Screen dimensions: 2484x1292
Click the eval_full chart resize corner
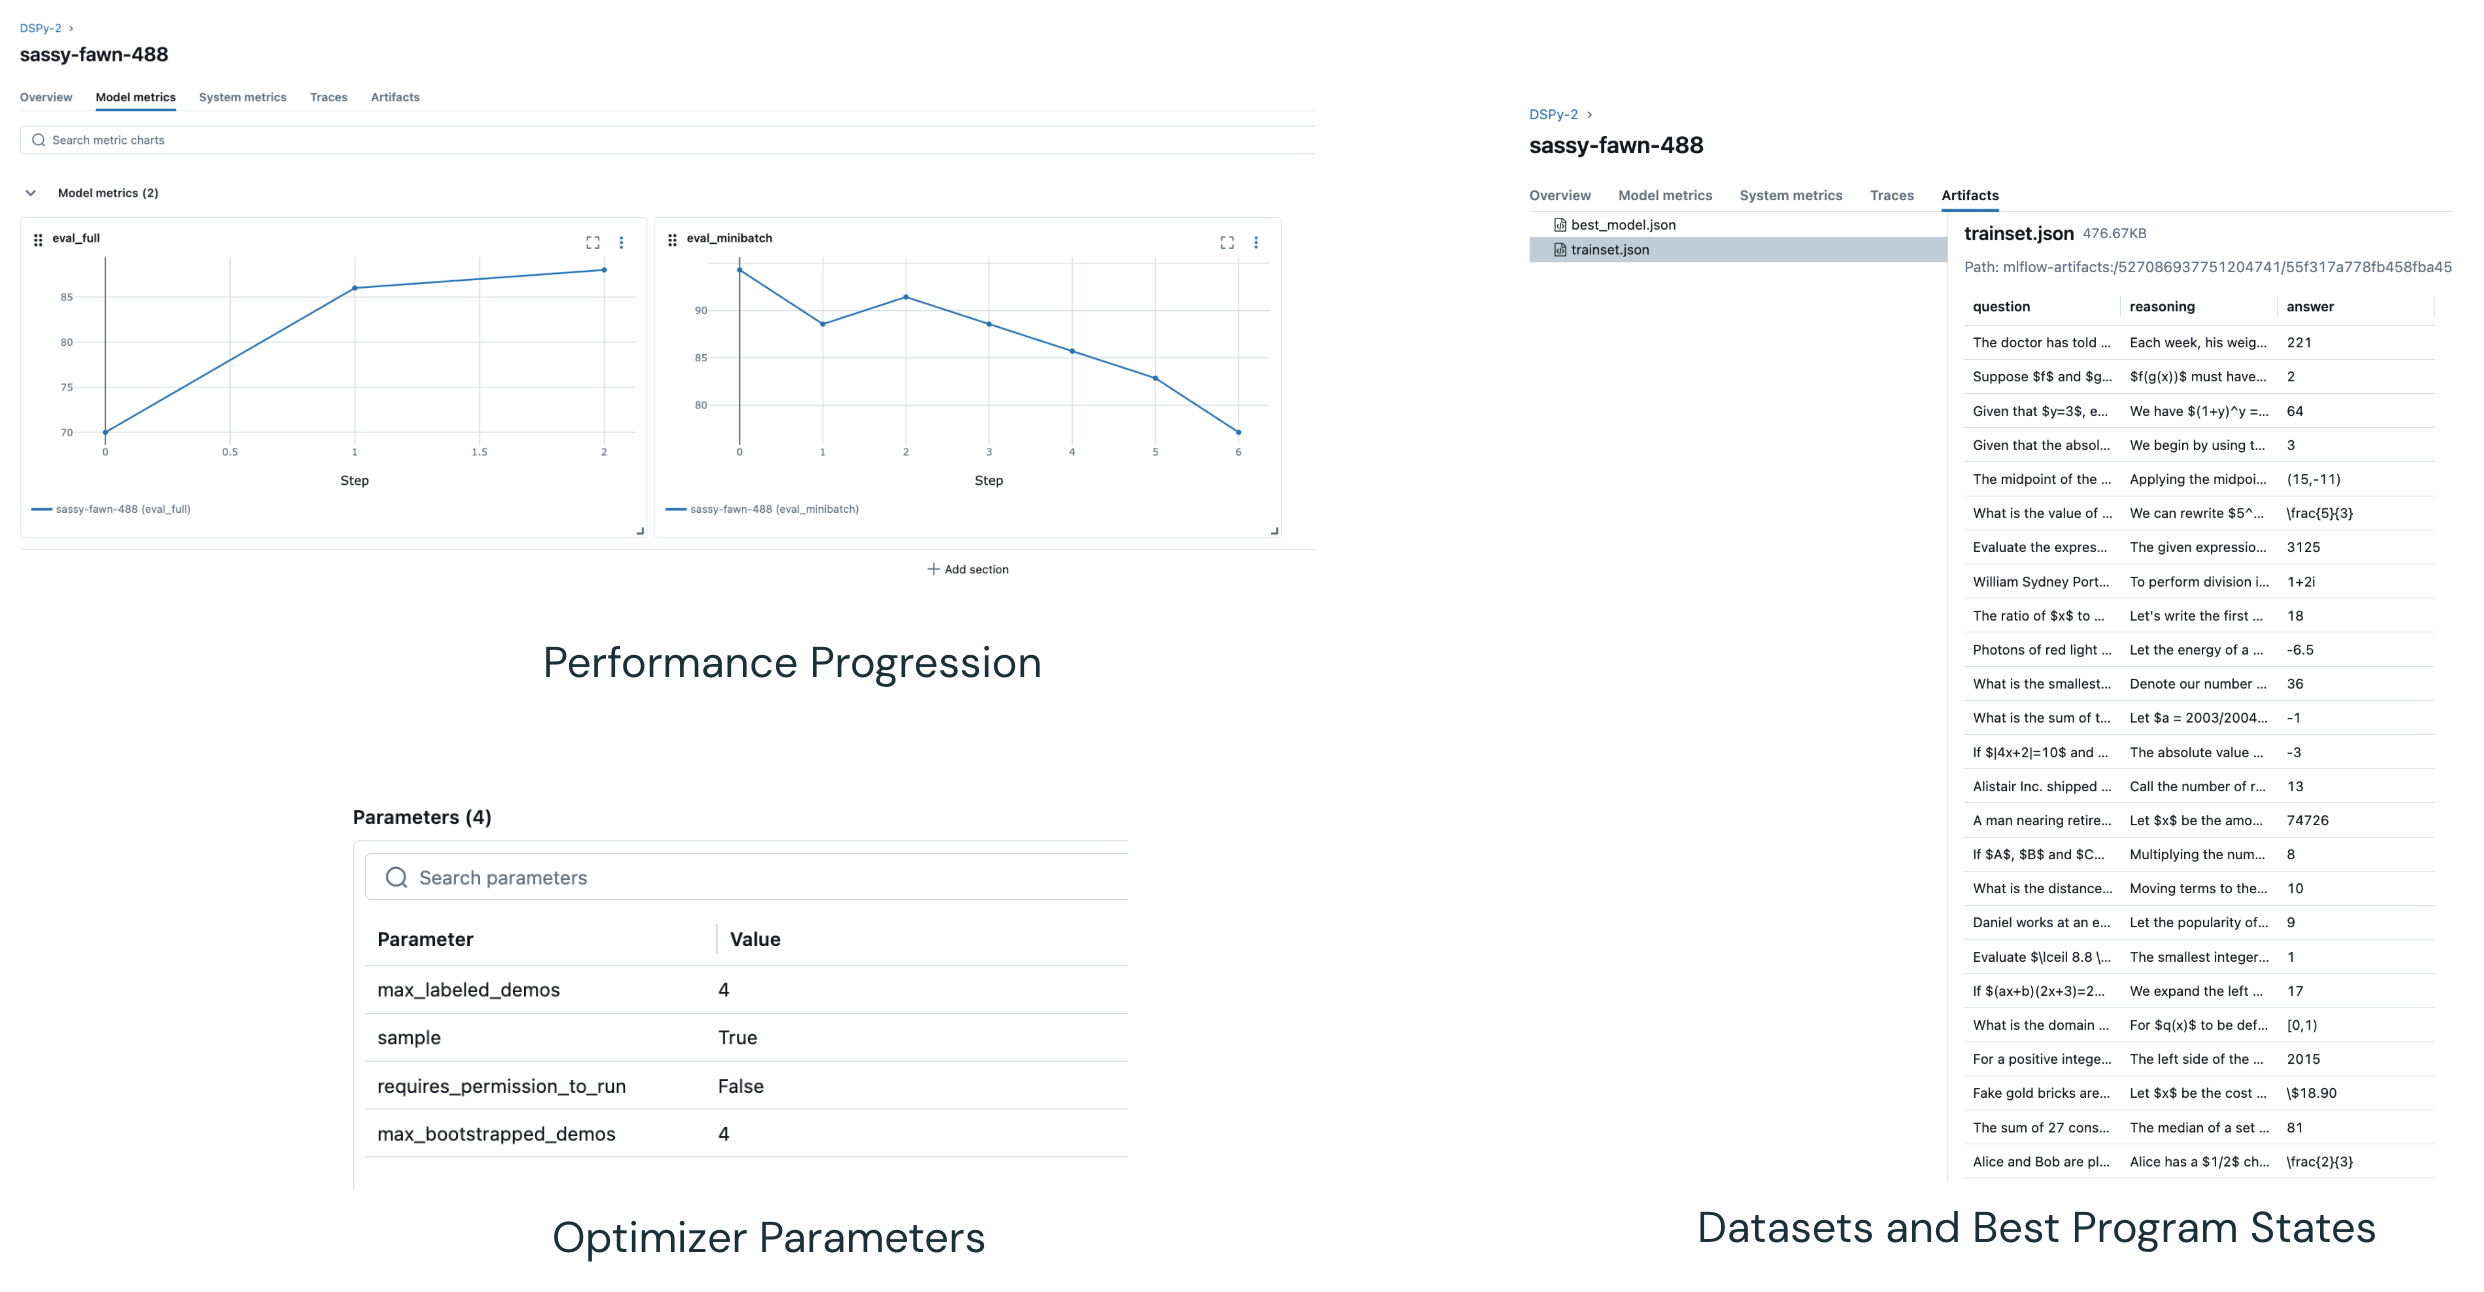coord(640,531)
